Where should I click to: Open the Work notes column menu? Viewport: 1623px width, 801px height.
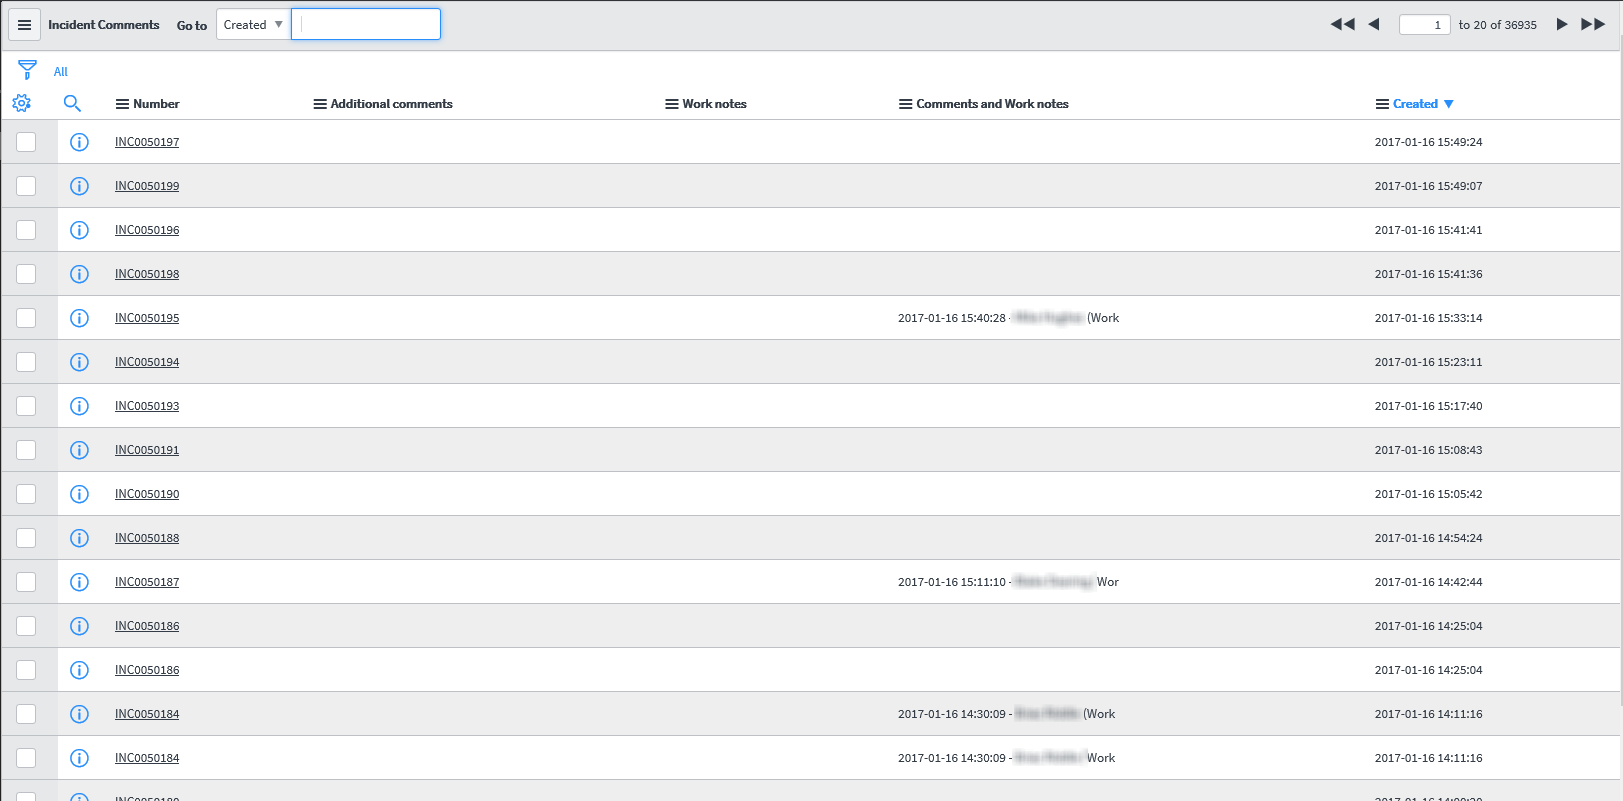point(672,104)
